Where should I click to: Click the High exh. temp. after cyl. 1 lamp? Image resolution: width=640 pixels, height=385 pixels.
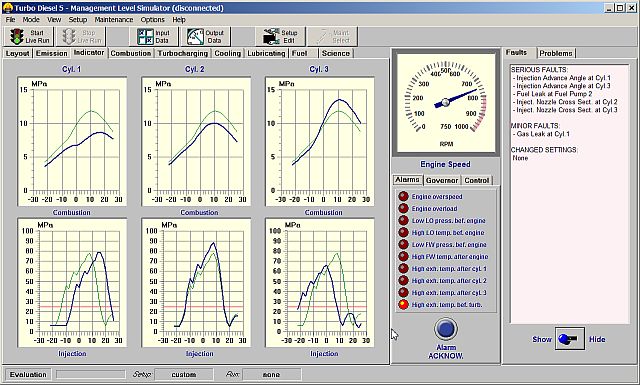click(403, 269)
